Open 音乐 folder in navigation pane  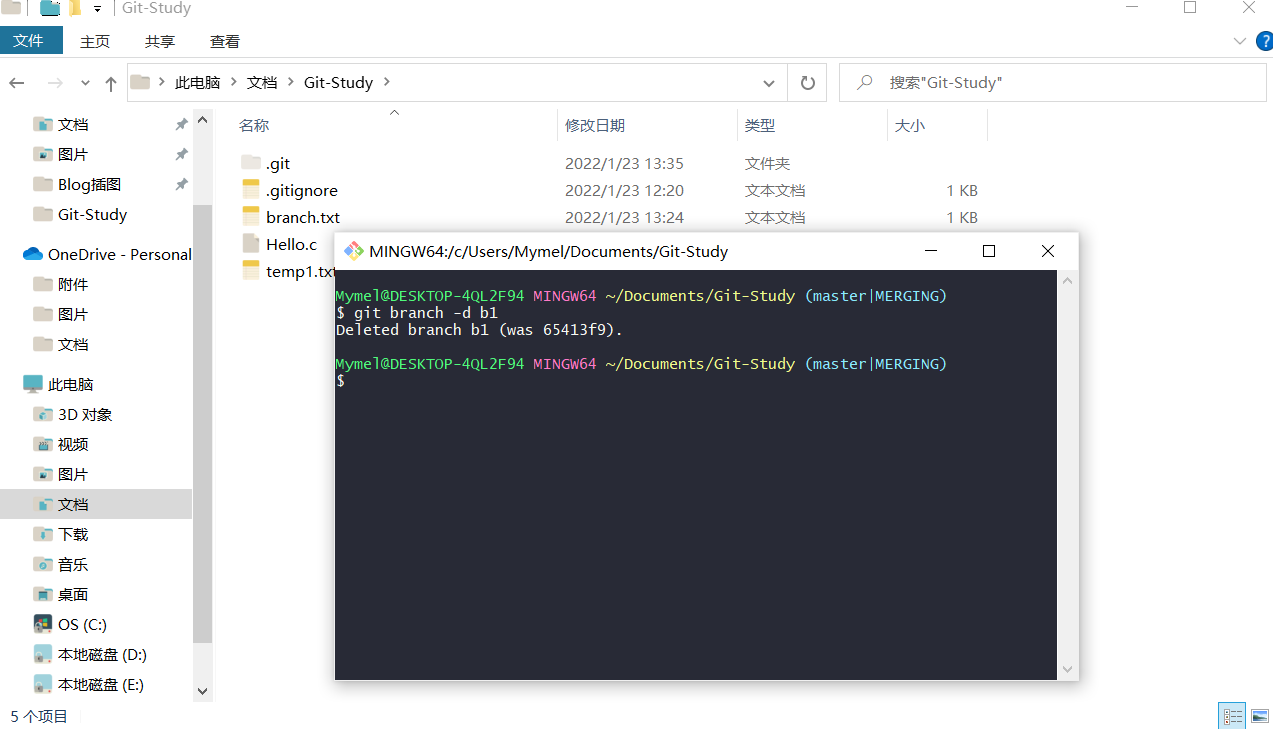73,564
